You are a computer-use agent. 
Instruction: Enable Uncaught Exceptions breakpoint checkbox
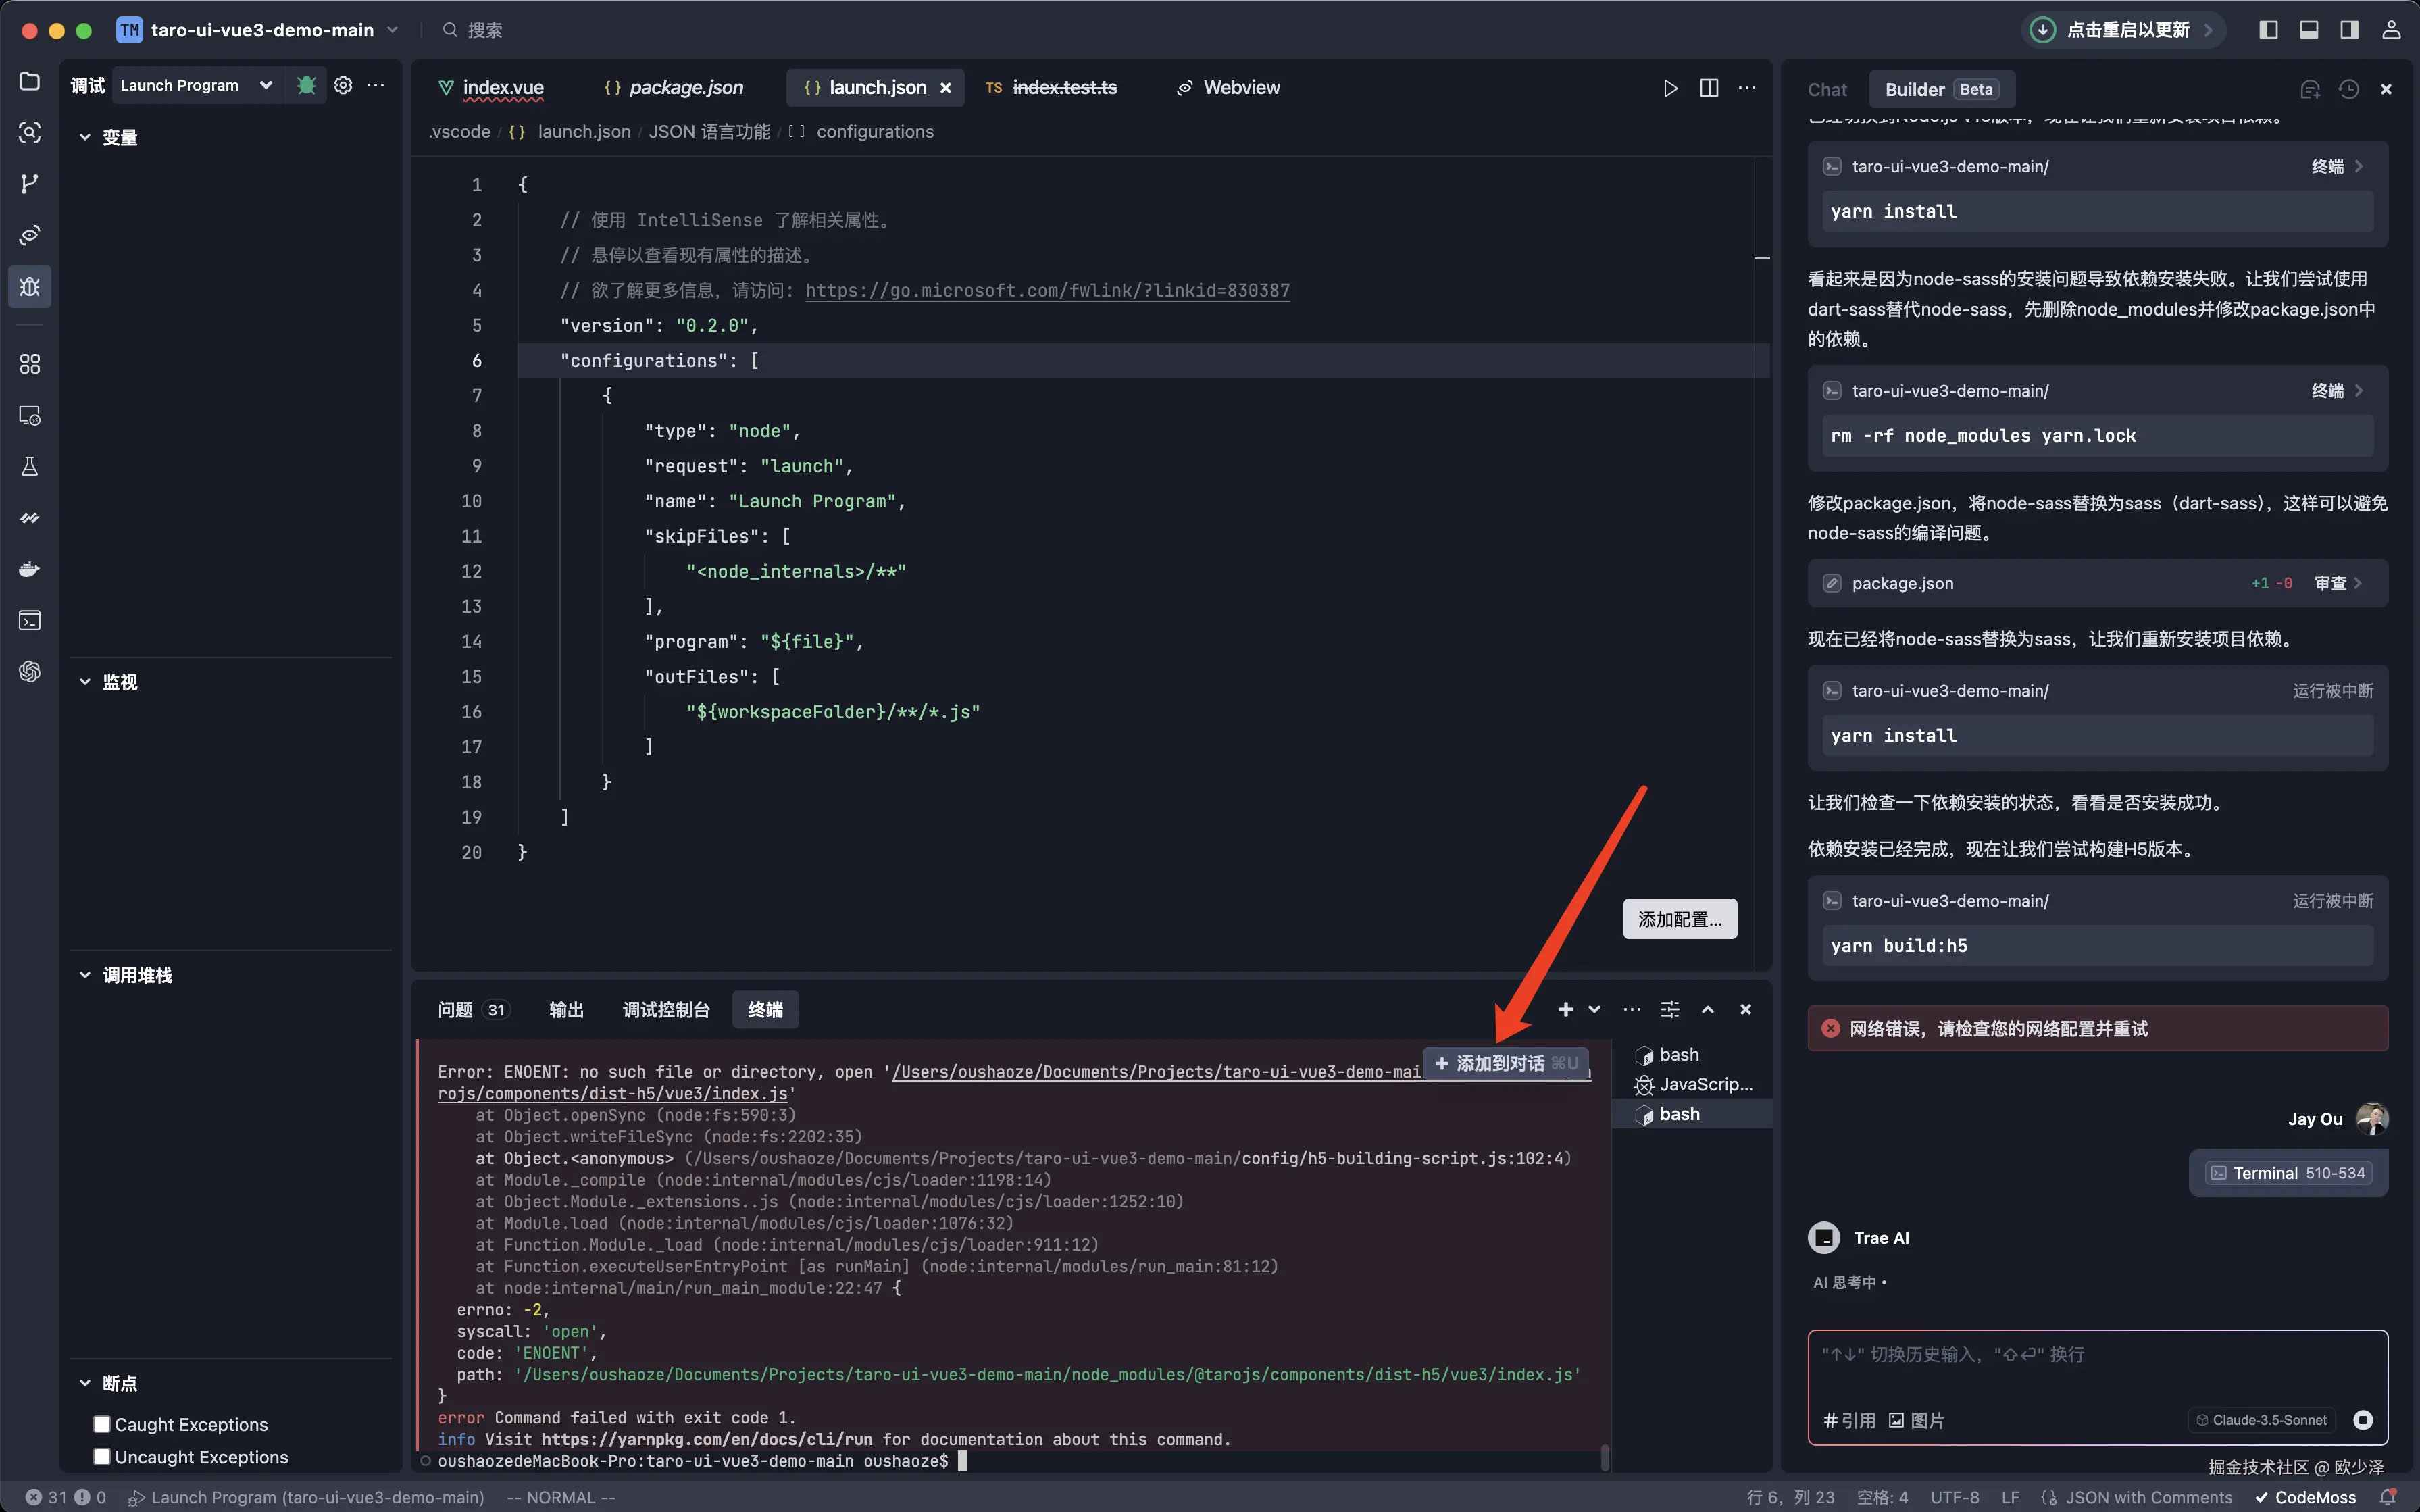coord(102,1457)
